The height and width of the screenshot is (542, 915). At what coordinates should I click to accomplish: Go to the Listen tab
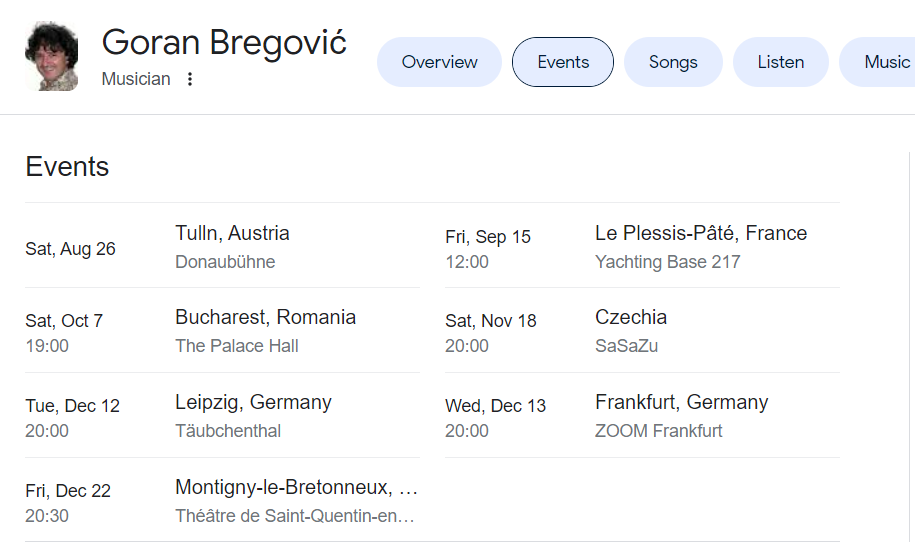[x=781, y=62]
